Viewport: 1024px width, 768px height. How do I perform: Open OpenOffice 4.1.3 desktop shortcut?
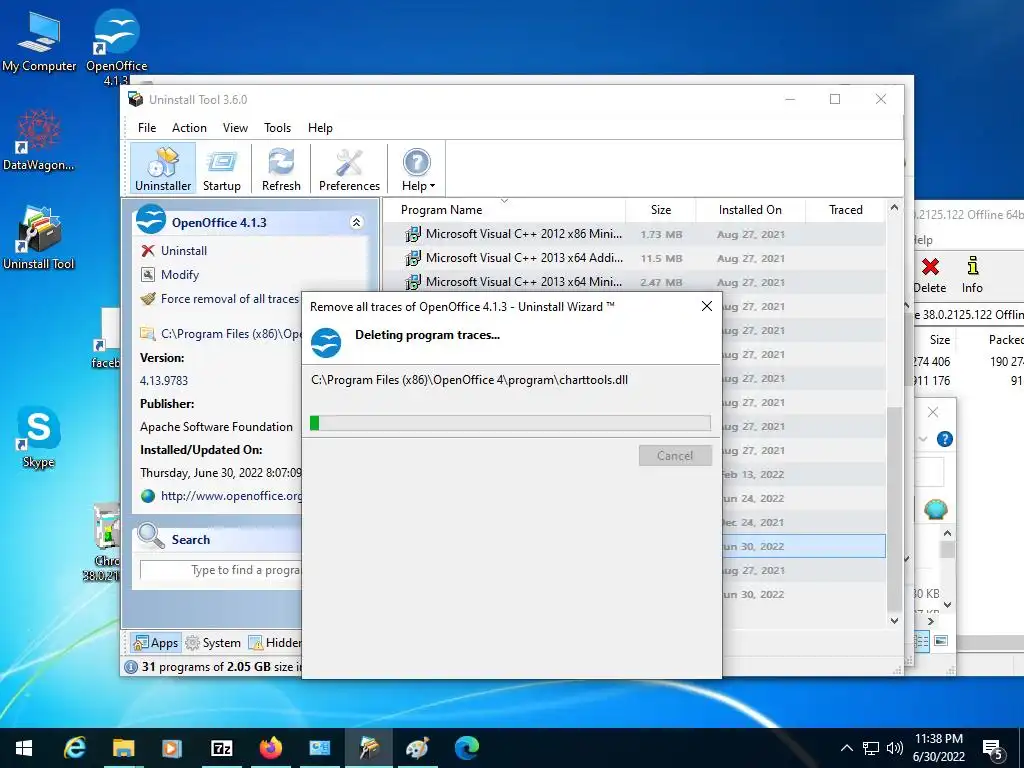pyautogui.click(x=116, y=46)
